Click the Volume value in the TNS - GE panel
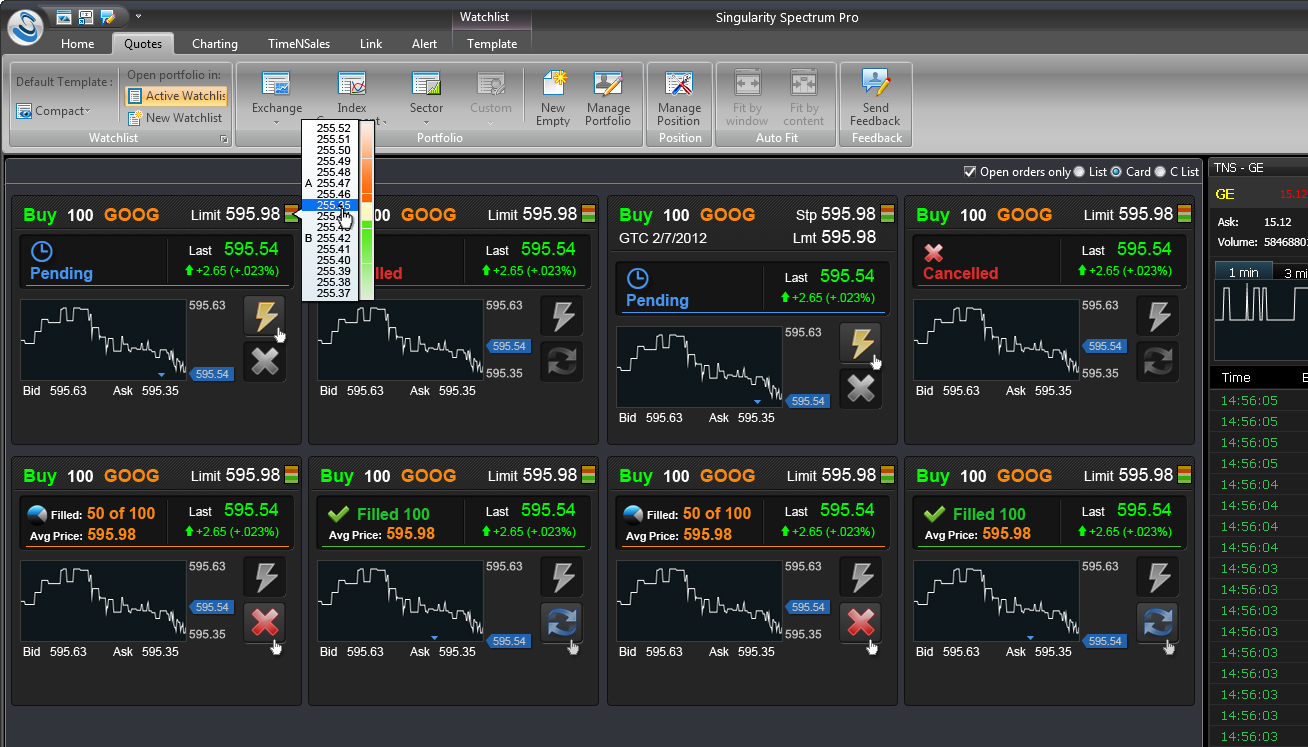Image resolution: width=1308 pixels, height=747 pixels. click(1285, 242)
